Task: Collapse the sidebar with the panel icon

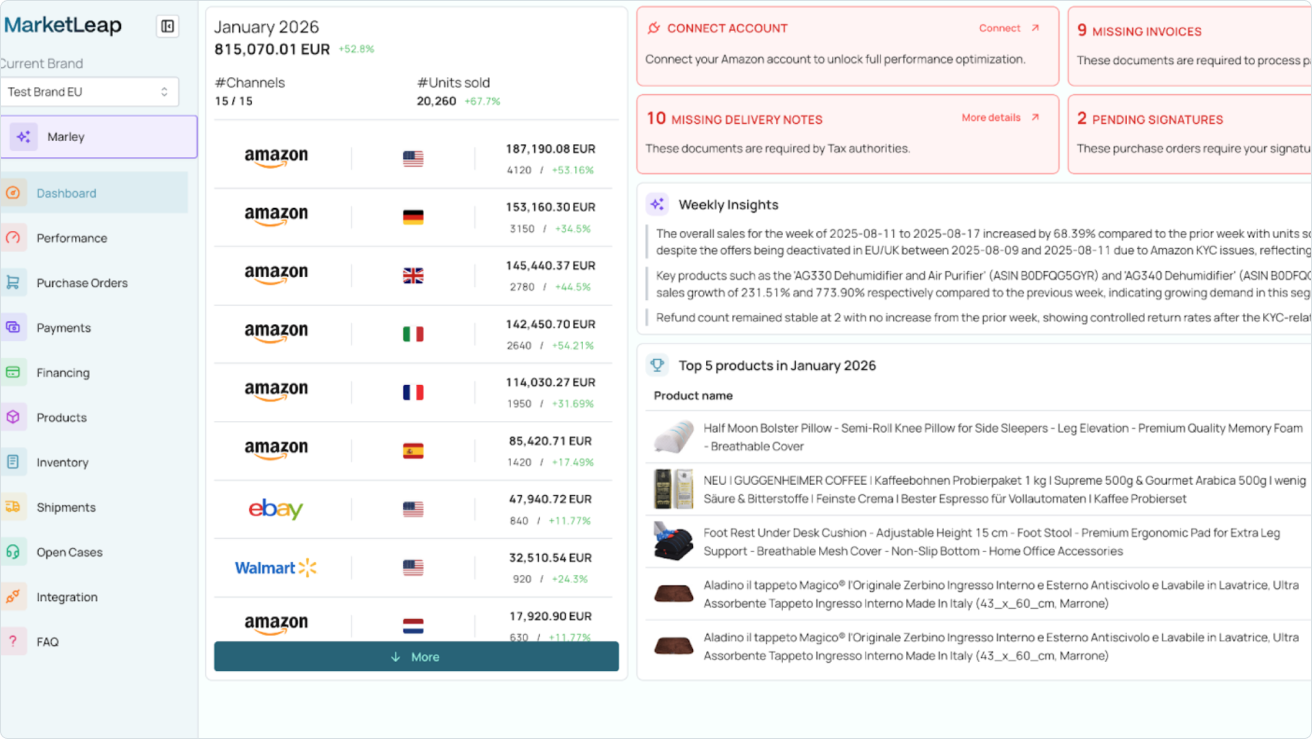Action: coord(168,26)
